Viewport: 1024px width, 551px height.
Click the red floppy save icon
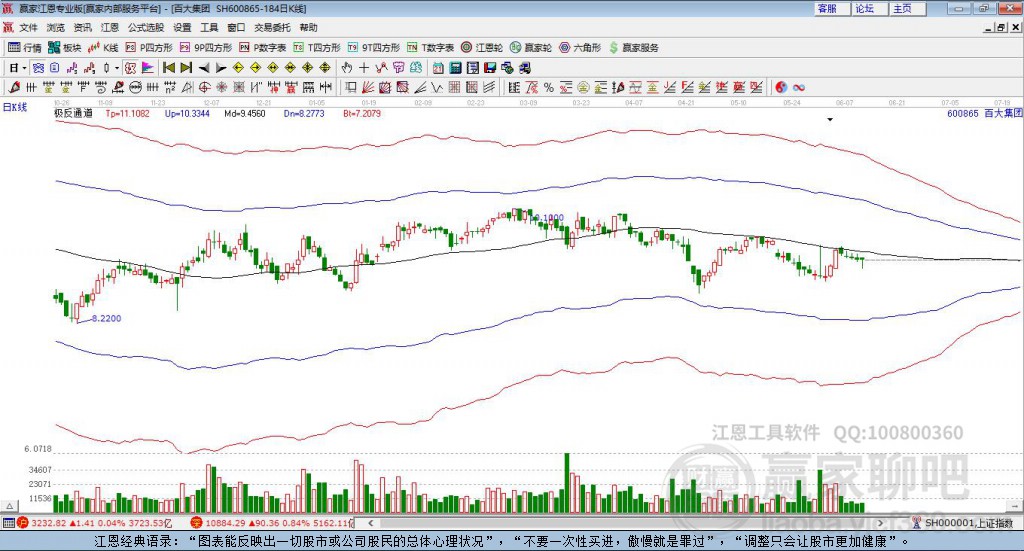tap(490, 68)
